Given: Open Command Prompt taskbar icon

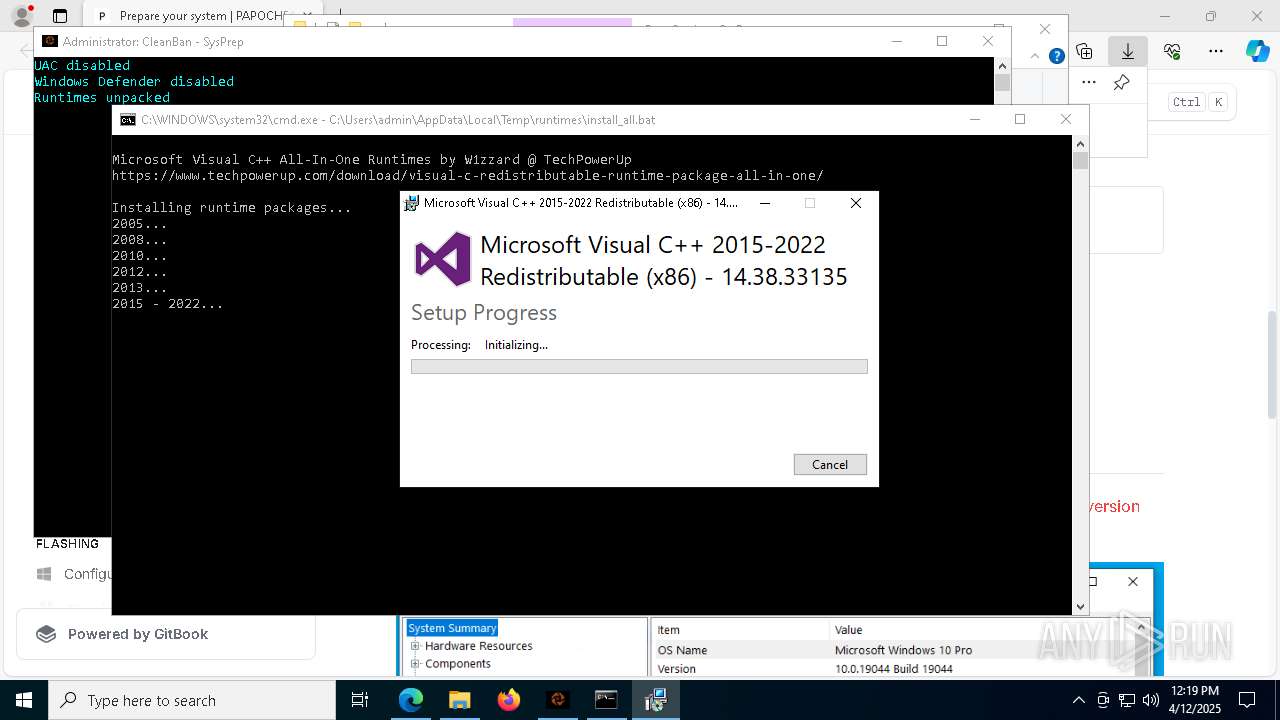Looking at the screenshot, I should pyautogui.click(x=606, y=700).
